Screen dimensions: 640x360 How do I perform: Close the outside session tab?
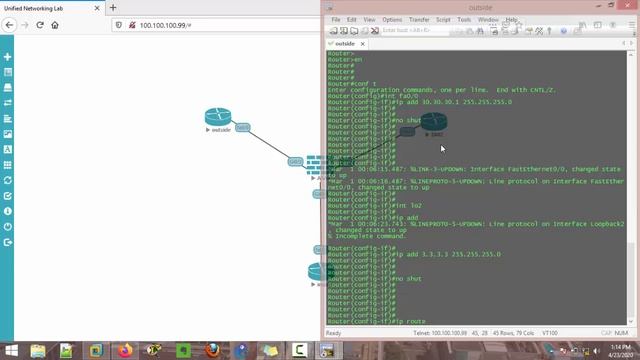tap(362, 44)
